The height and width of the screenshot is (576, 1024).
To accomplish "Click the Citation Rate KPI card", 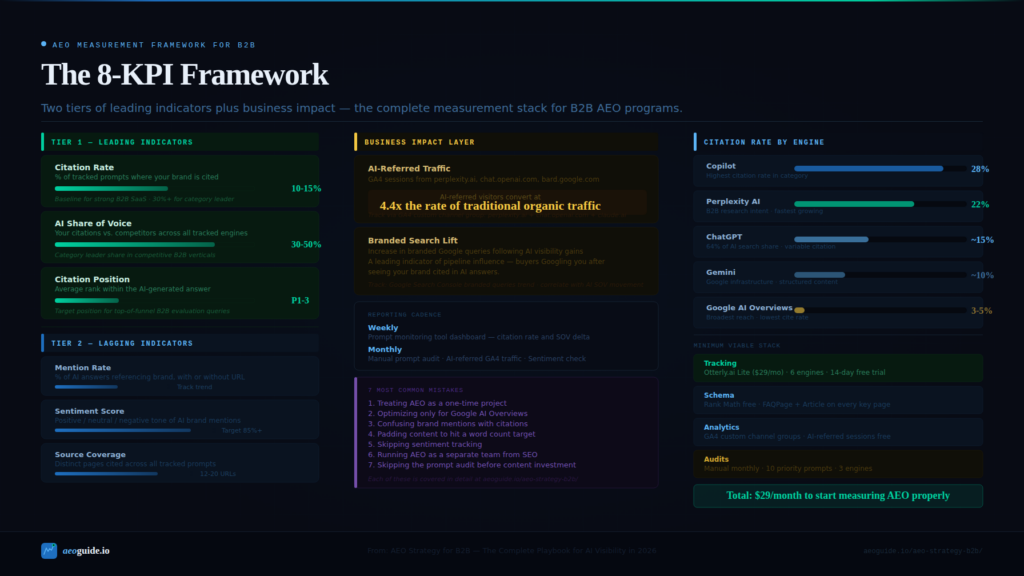I will click(180, 181).
